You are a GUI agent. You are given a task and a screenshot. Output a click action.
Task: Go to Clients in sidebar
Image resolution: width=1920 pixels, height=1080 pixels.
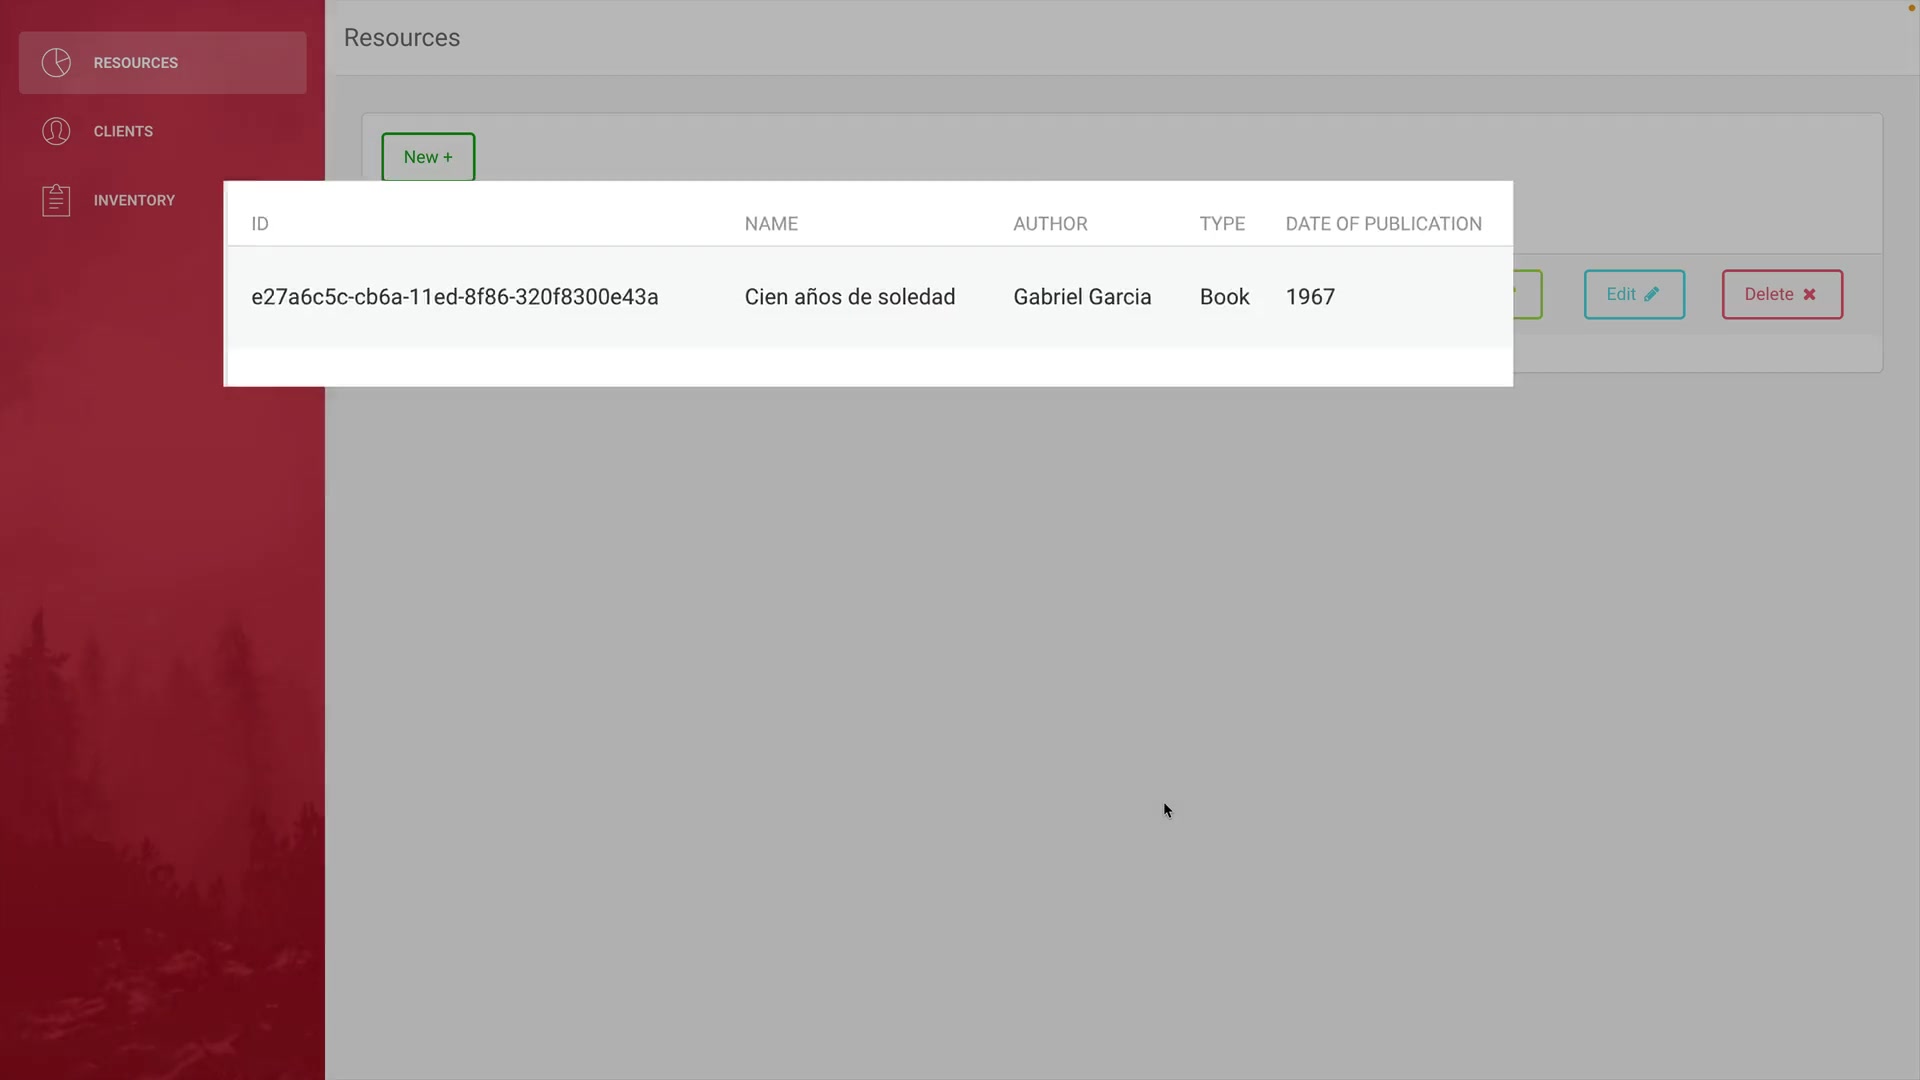coord(123,131)
